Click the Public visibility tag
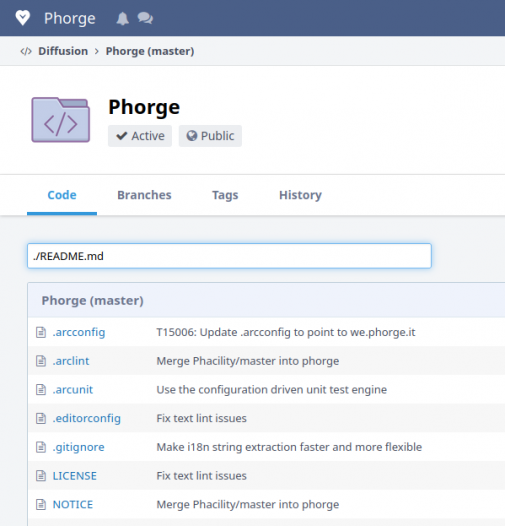505x526 pixels. pyautogui.click(x=210, y=136)
